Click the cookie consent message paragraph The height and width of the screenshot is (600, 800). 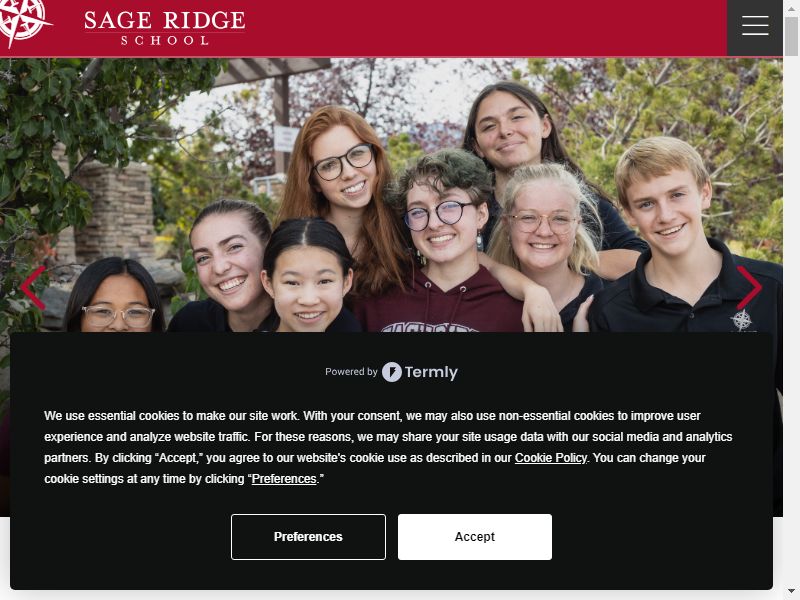tap(388, 447)
